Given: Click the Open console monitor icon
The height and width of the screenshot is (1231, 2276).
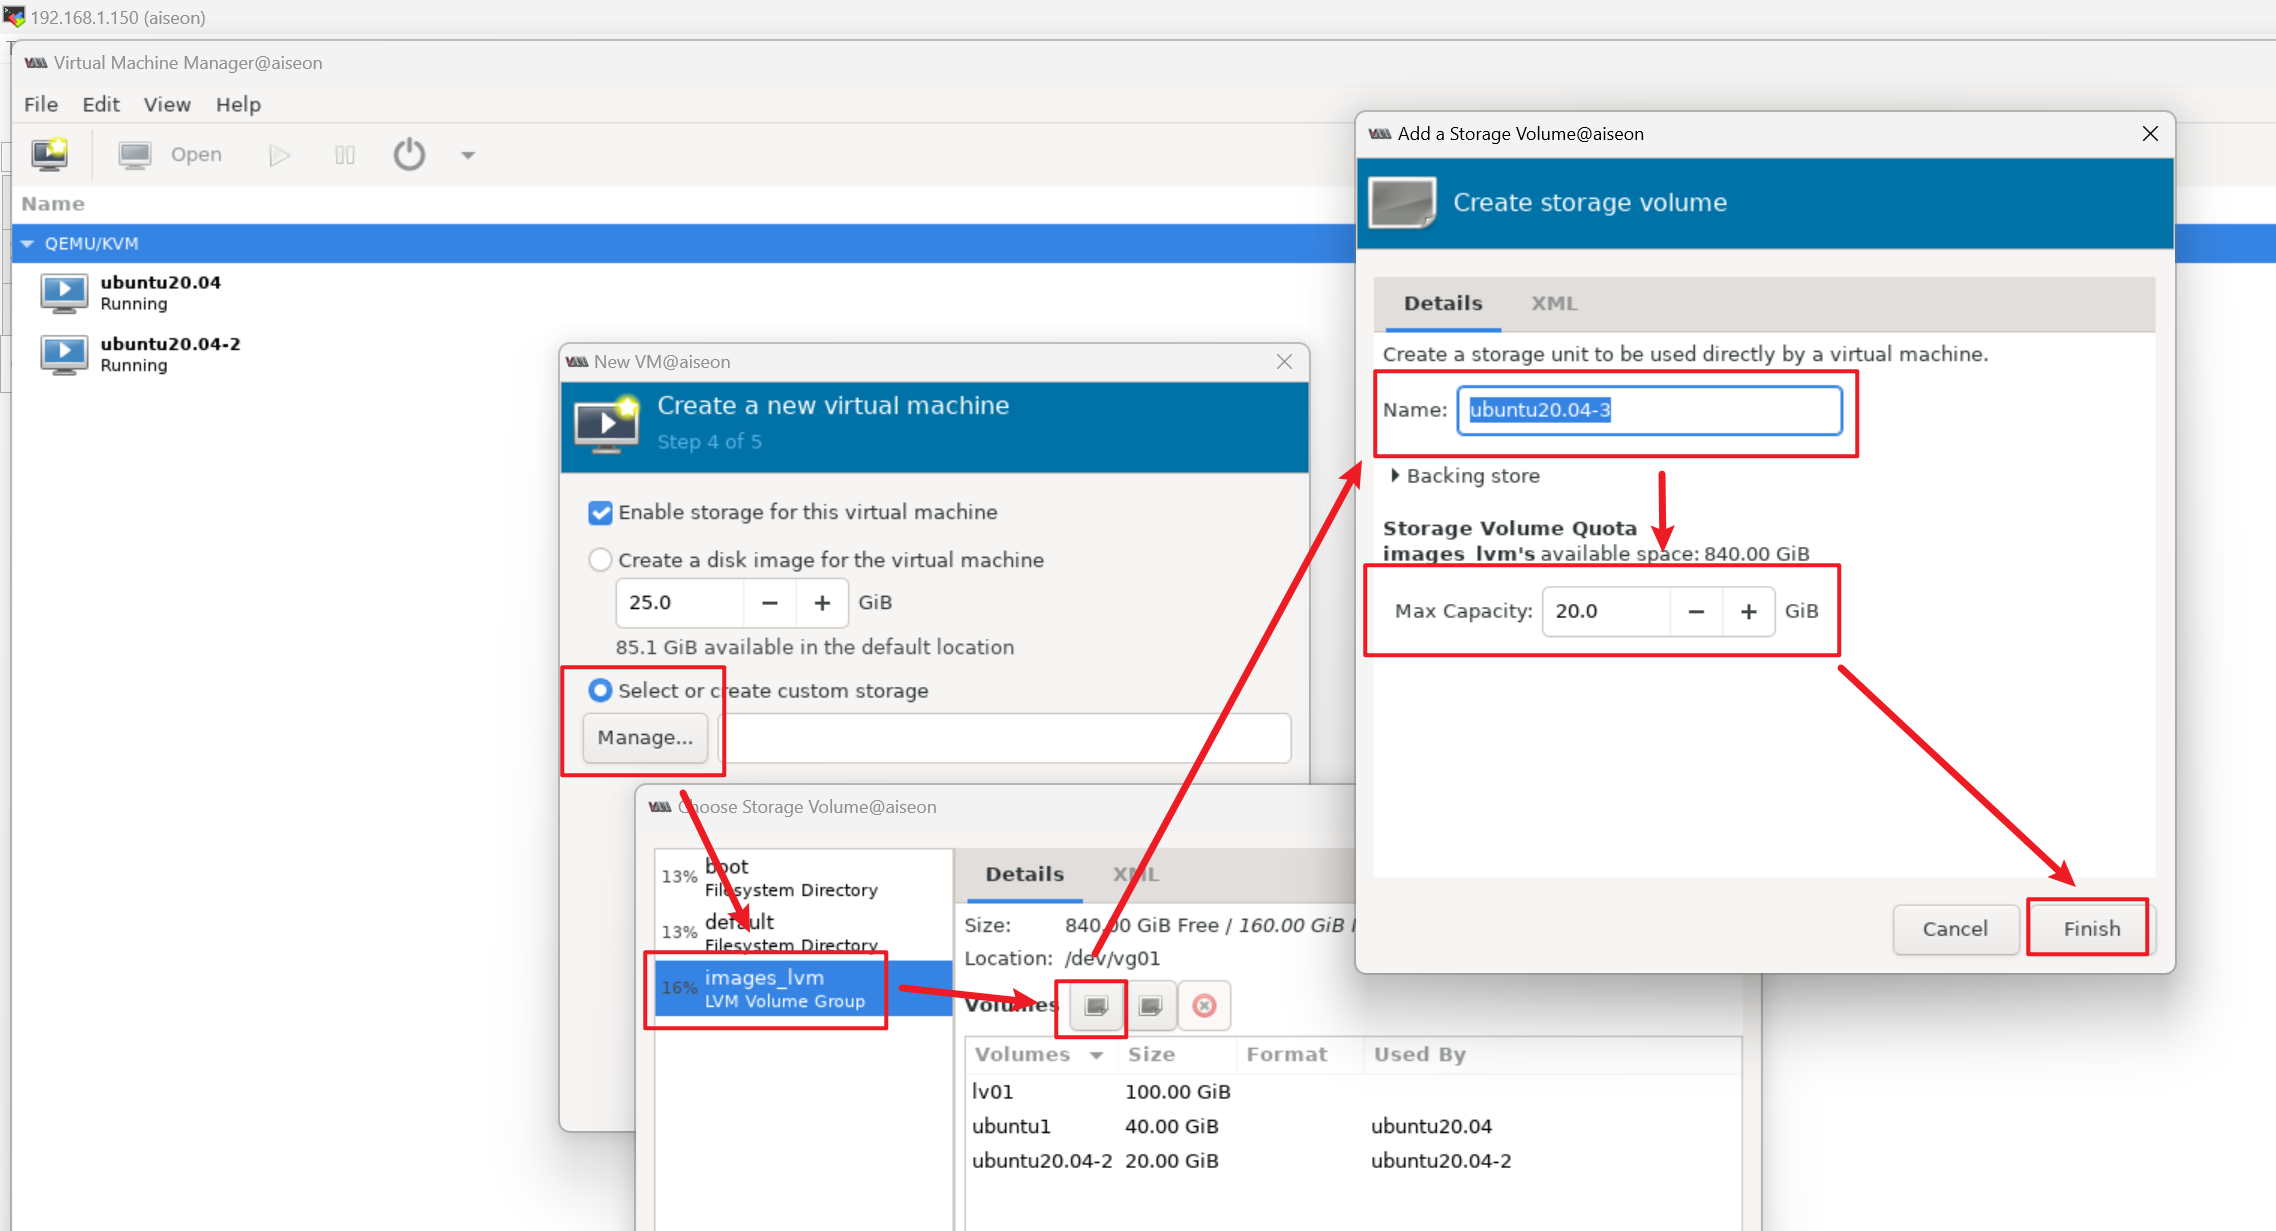Looking at the screenshot, I should pos(134,154).
